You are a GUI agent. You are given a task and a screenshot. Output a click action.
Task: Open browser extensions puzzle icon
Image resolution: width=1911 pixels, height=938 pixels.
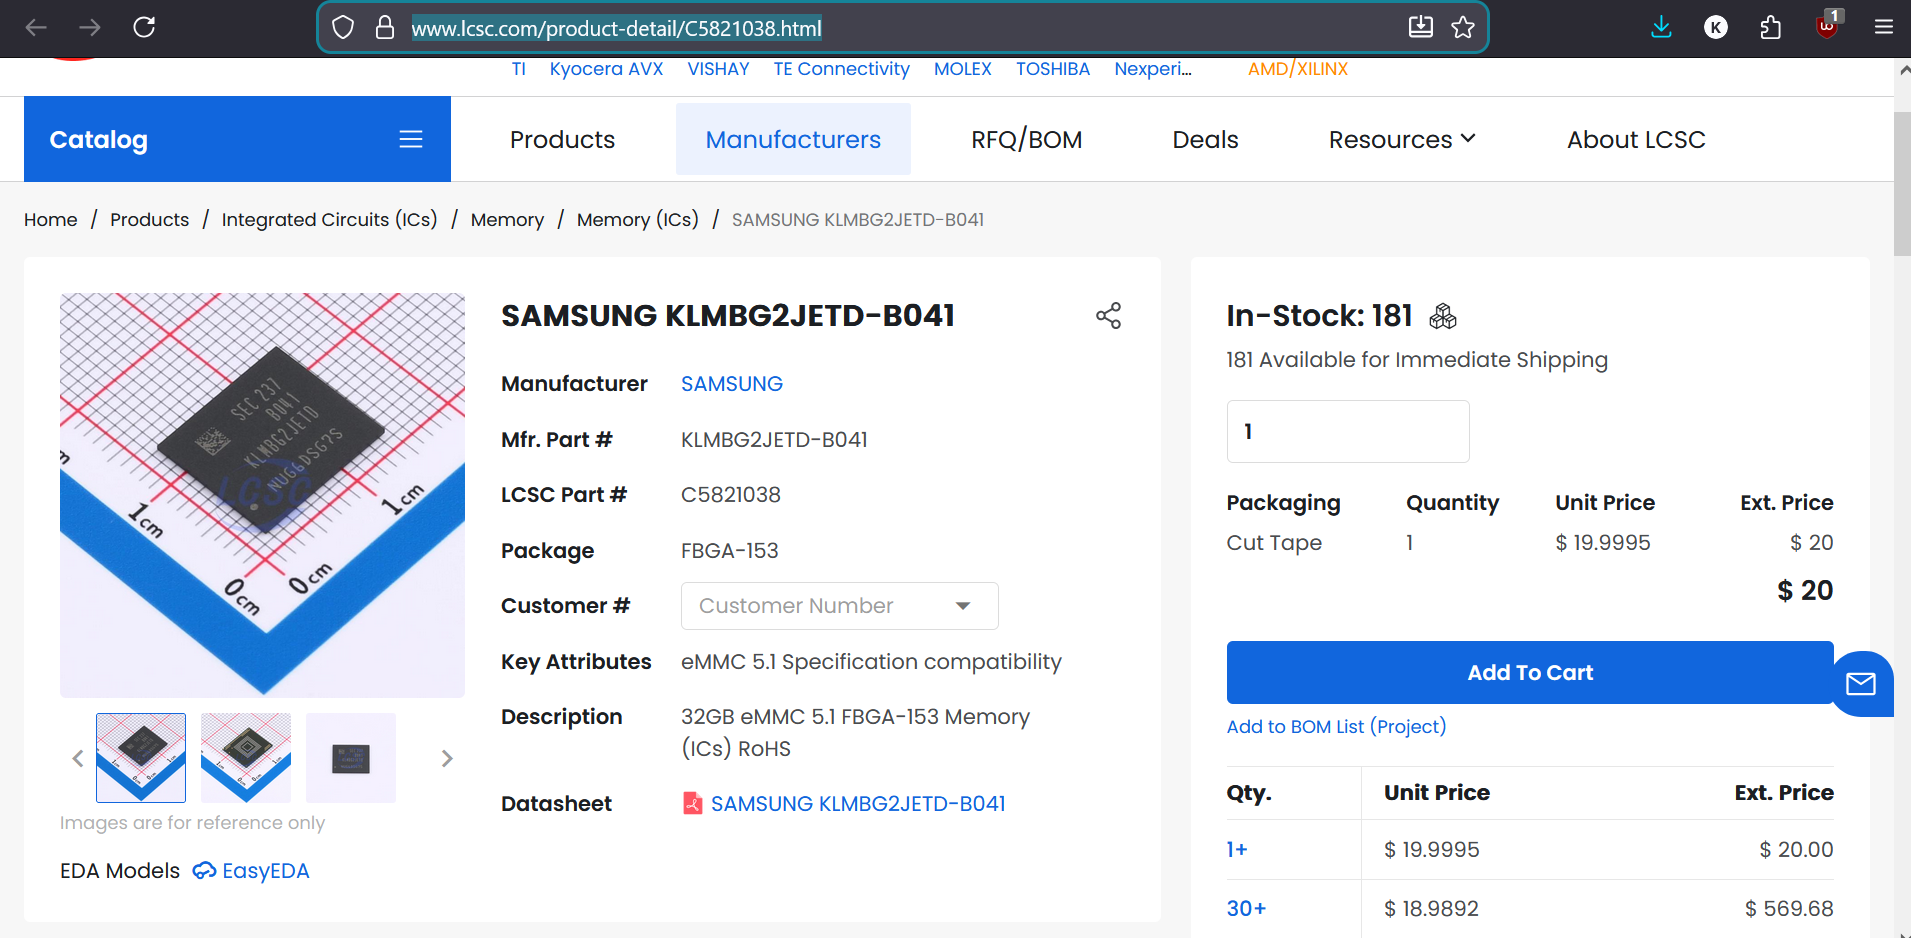[x=1770, y=27]
